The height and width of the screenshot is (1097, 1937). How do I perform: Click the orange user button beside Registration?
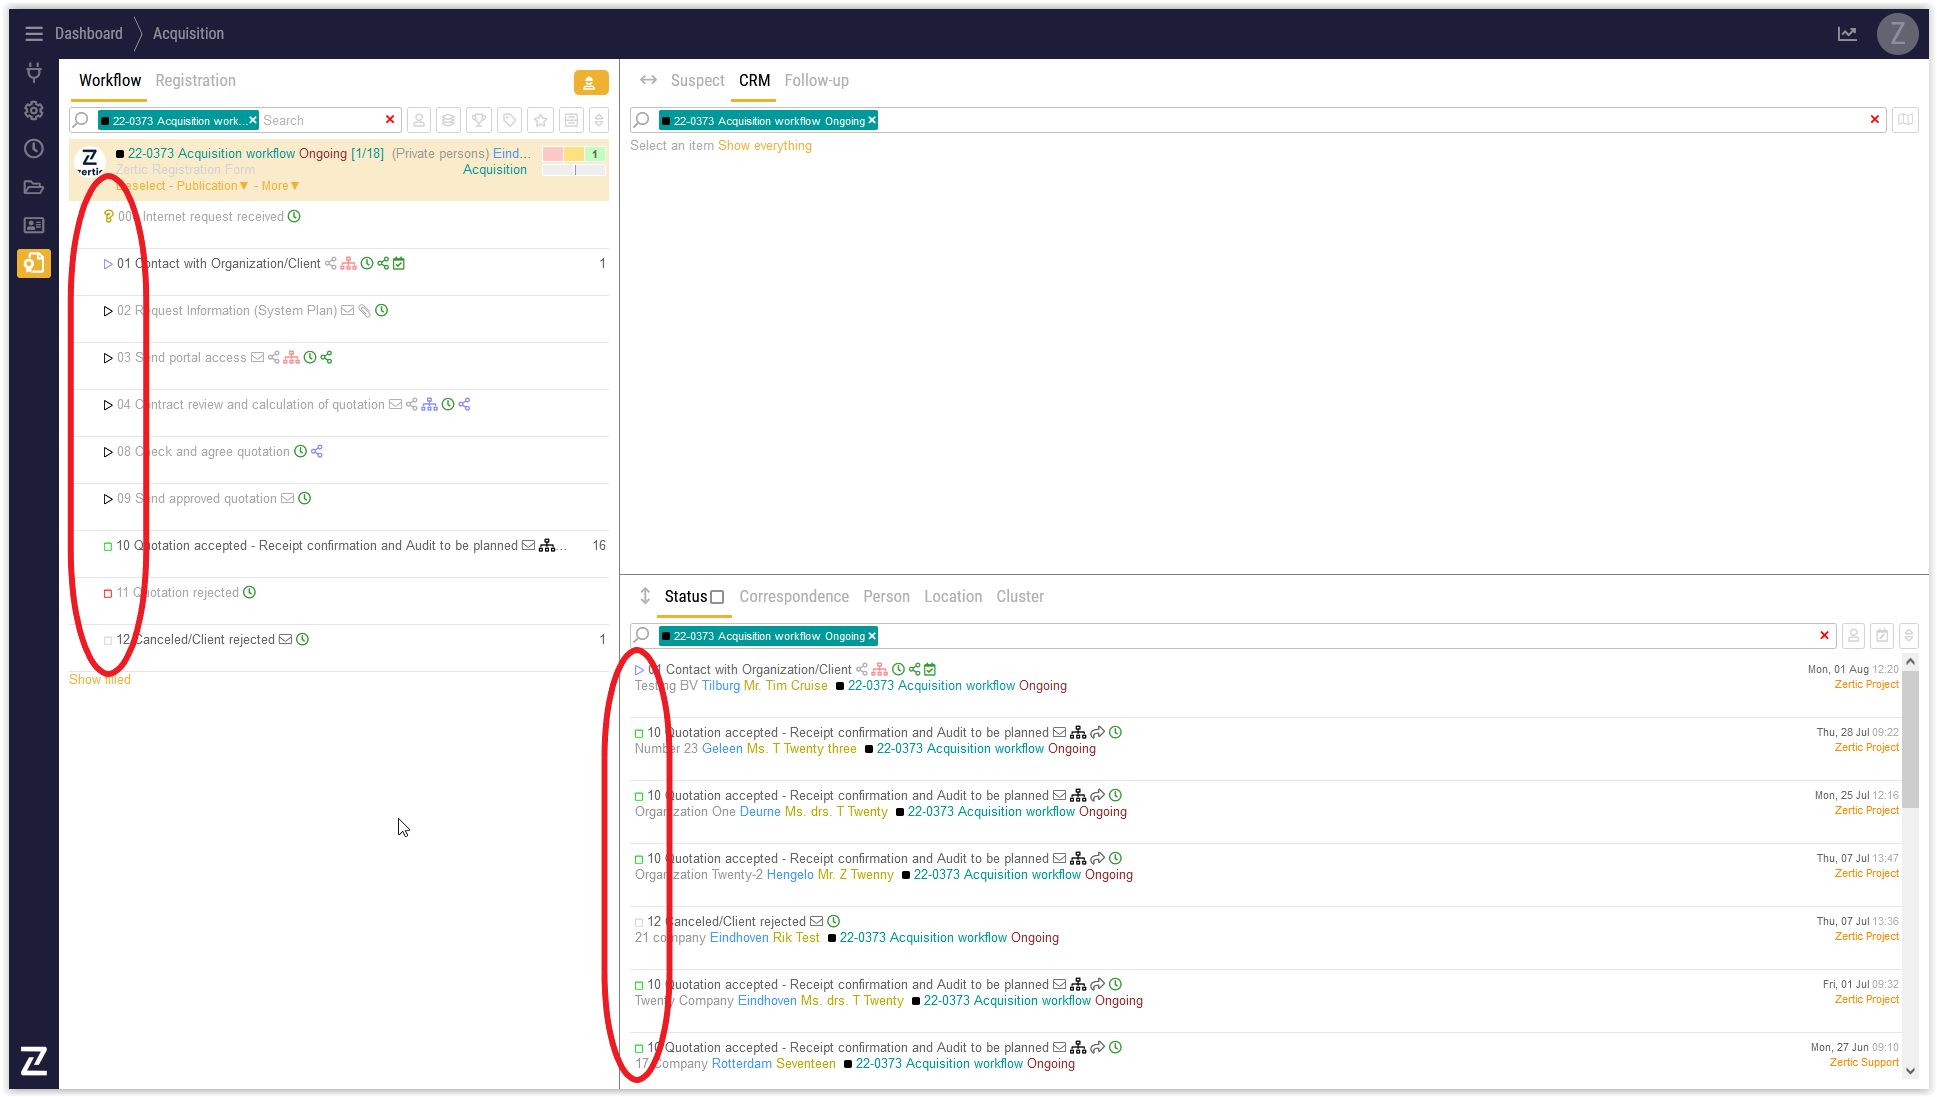click(x=590, y=83)
